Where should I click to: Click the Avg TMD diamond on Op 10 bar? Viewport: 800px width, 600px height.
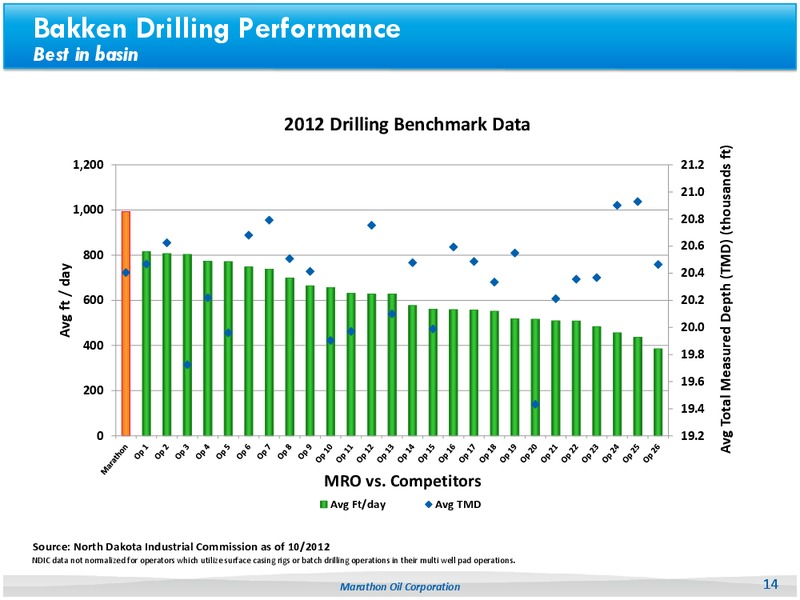pos(331,340)
